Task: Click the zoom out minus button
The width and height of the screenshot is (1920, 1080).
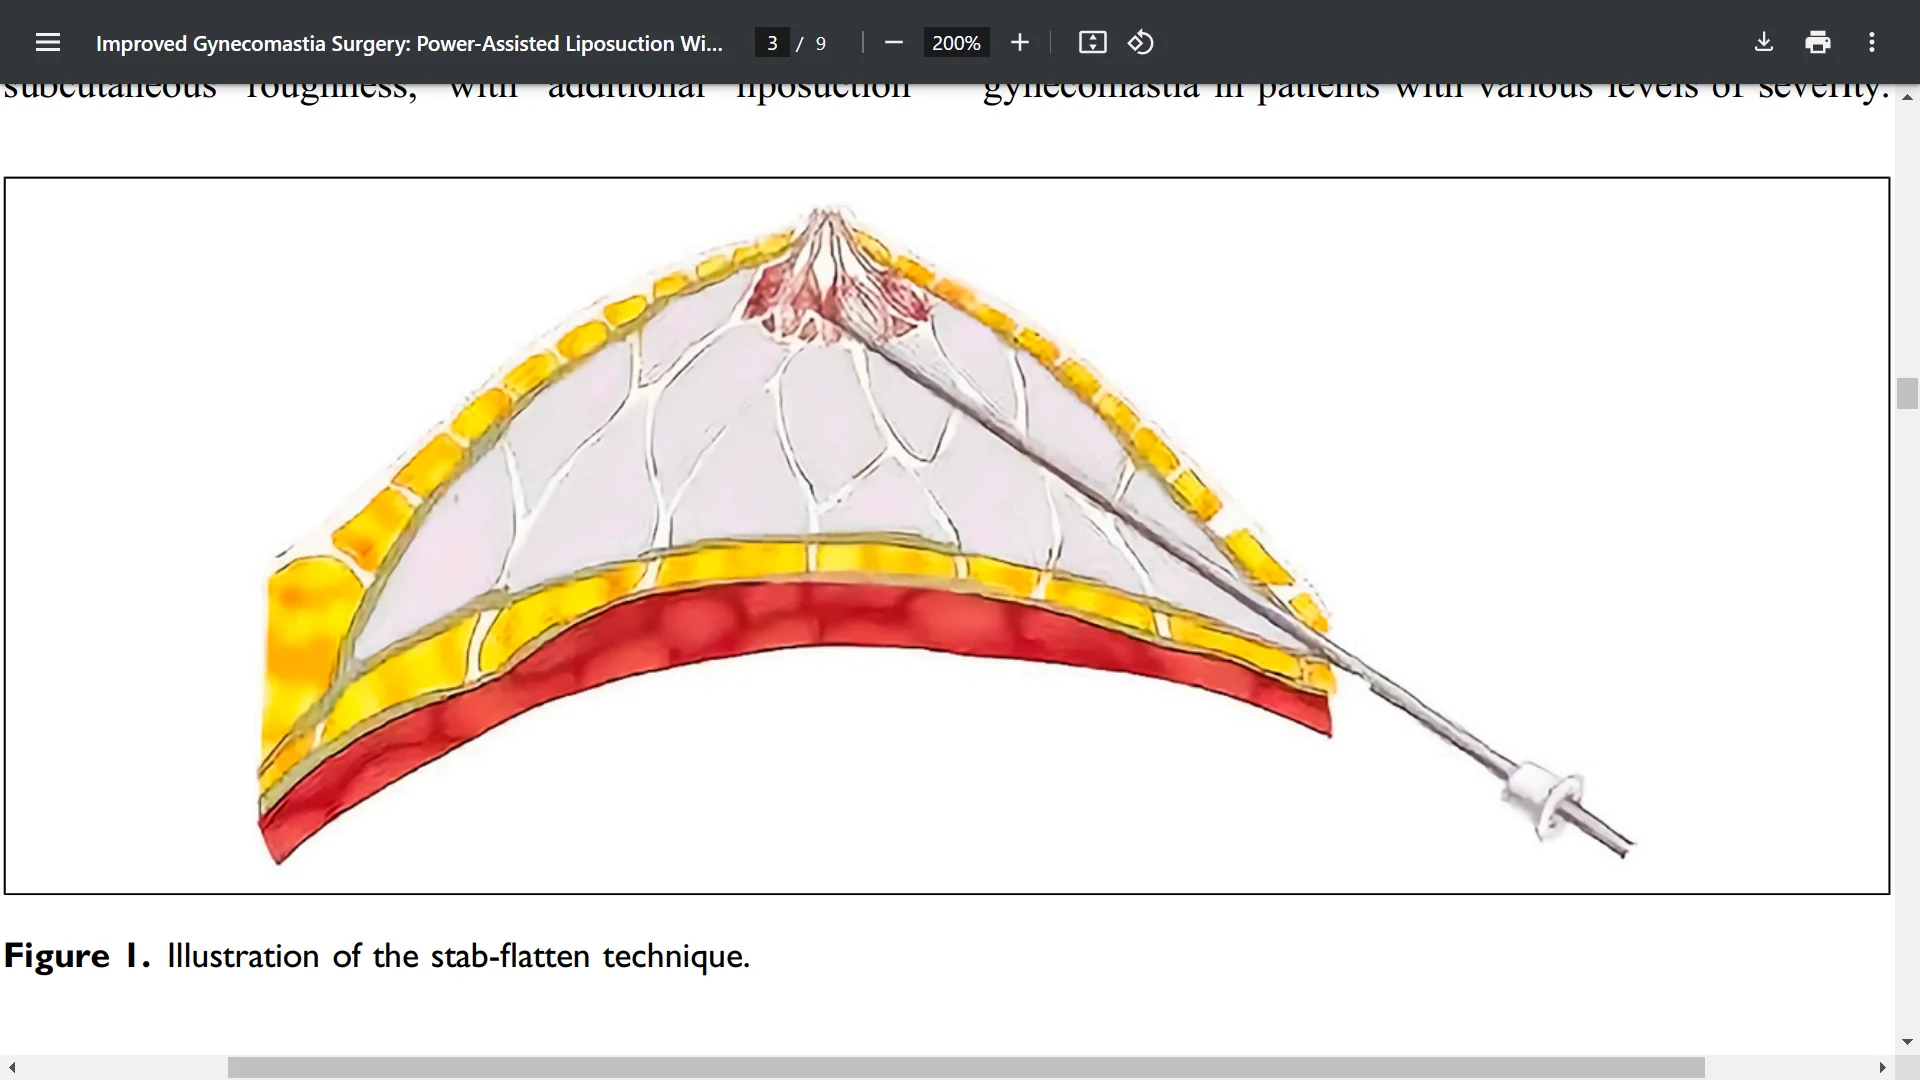Action: click(894, 42)
